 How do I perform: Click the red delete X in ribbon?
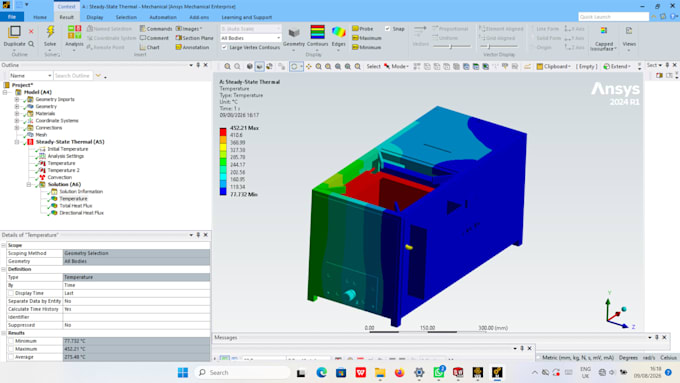pyautogui.click(x=31, y=31)
